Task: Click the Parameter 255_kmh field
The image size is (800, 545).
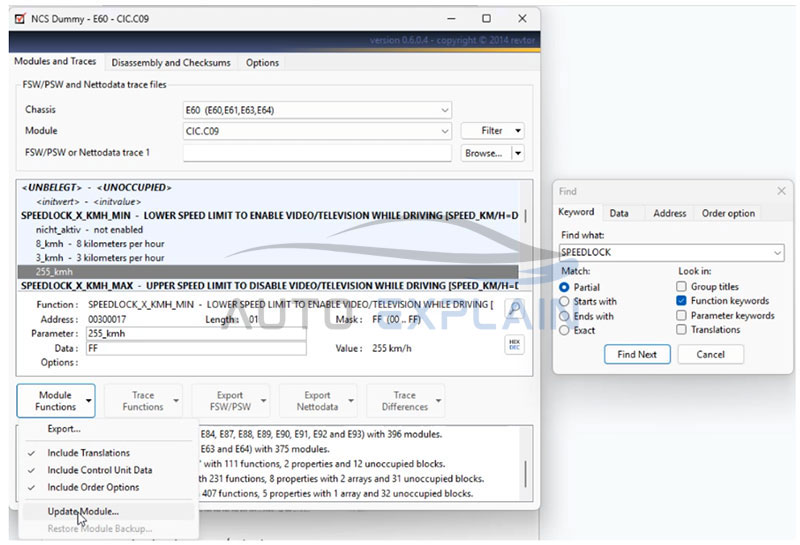Action: coord(196,334)
